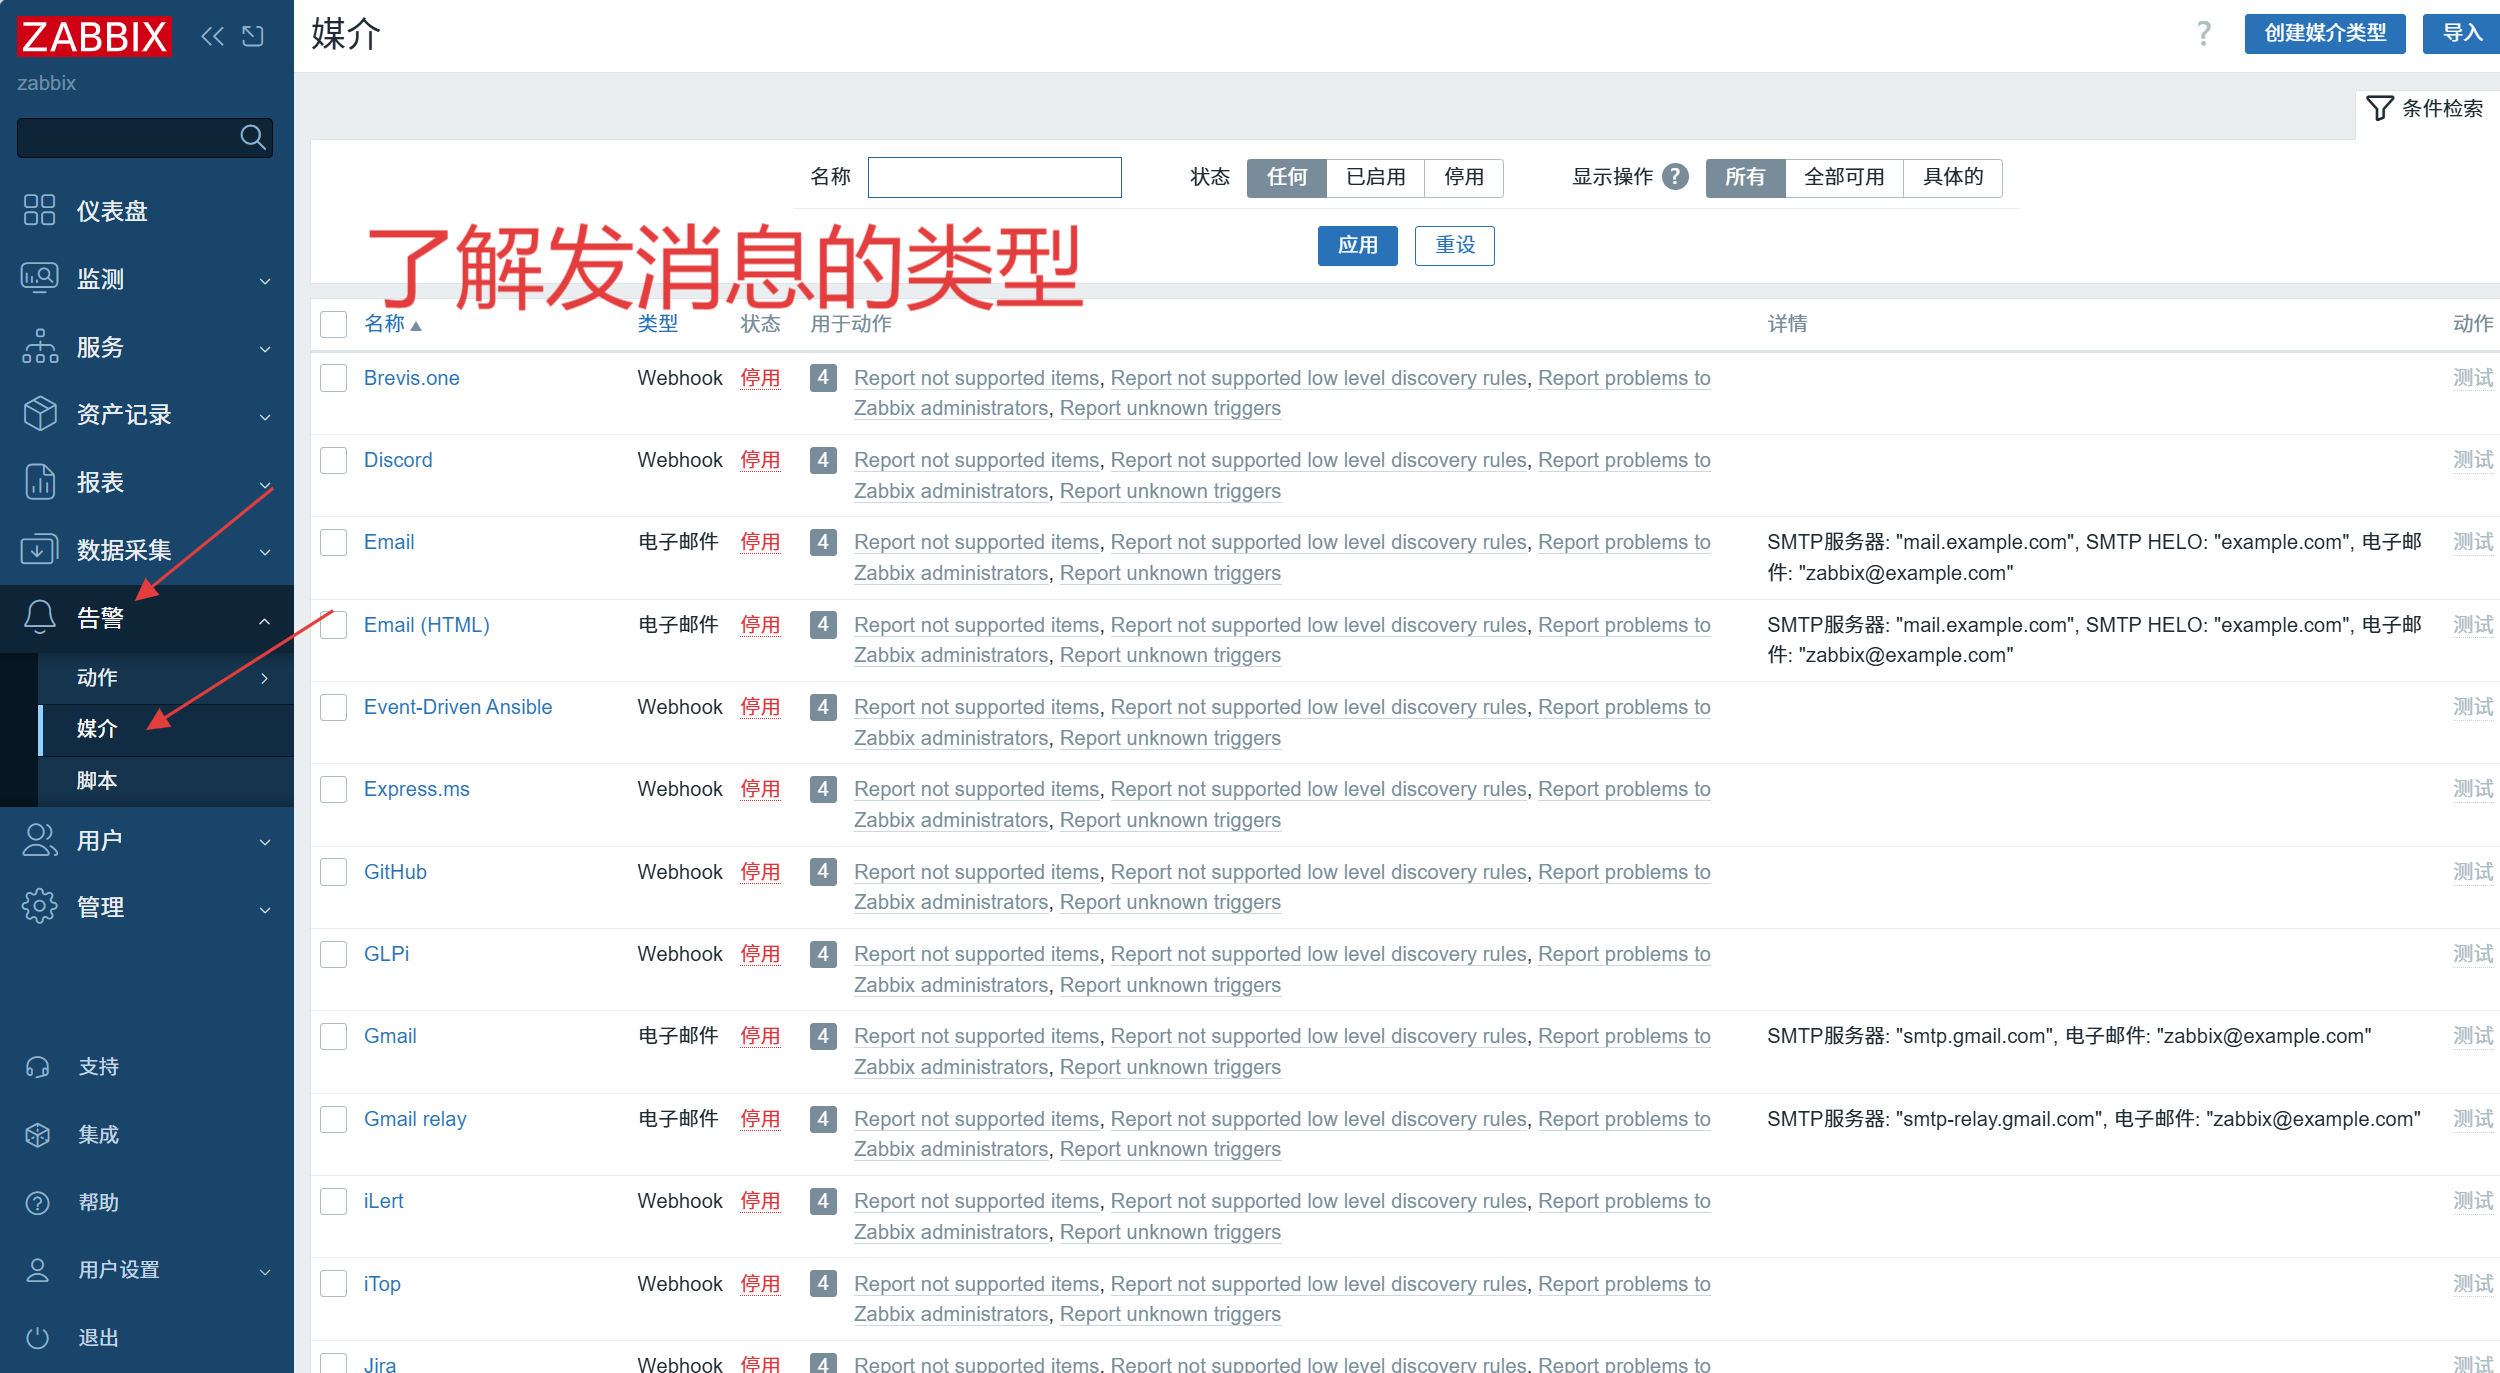
Task: Click the help question mark near the top right
Action: tap(2204, 34)
